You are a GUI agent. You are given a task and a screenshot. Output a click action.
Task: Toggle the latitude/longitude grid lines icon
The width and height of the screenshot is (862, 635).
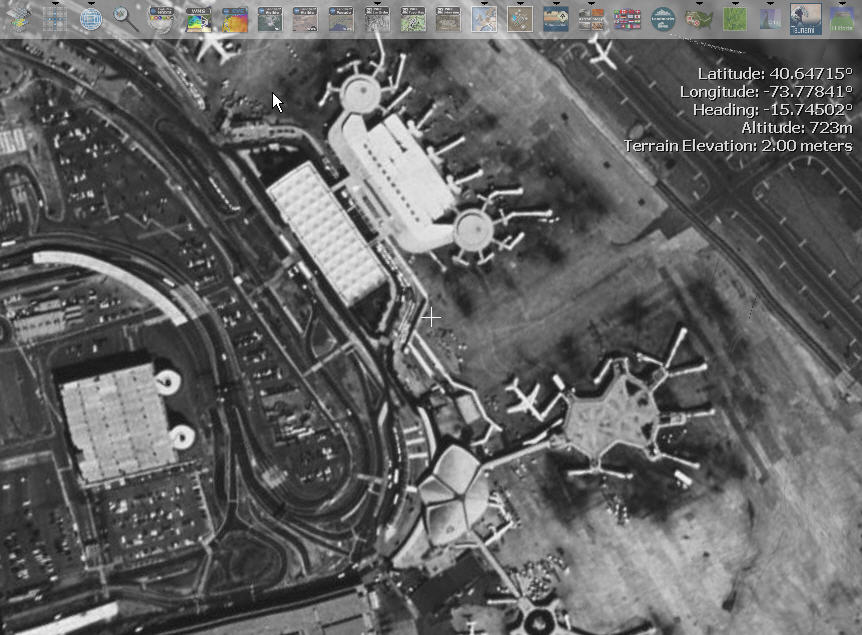pyautogui.click(x=55, y=18)
